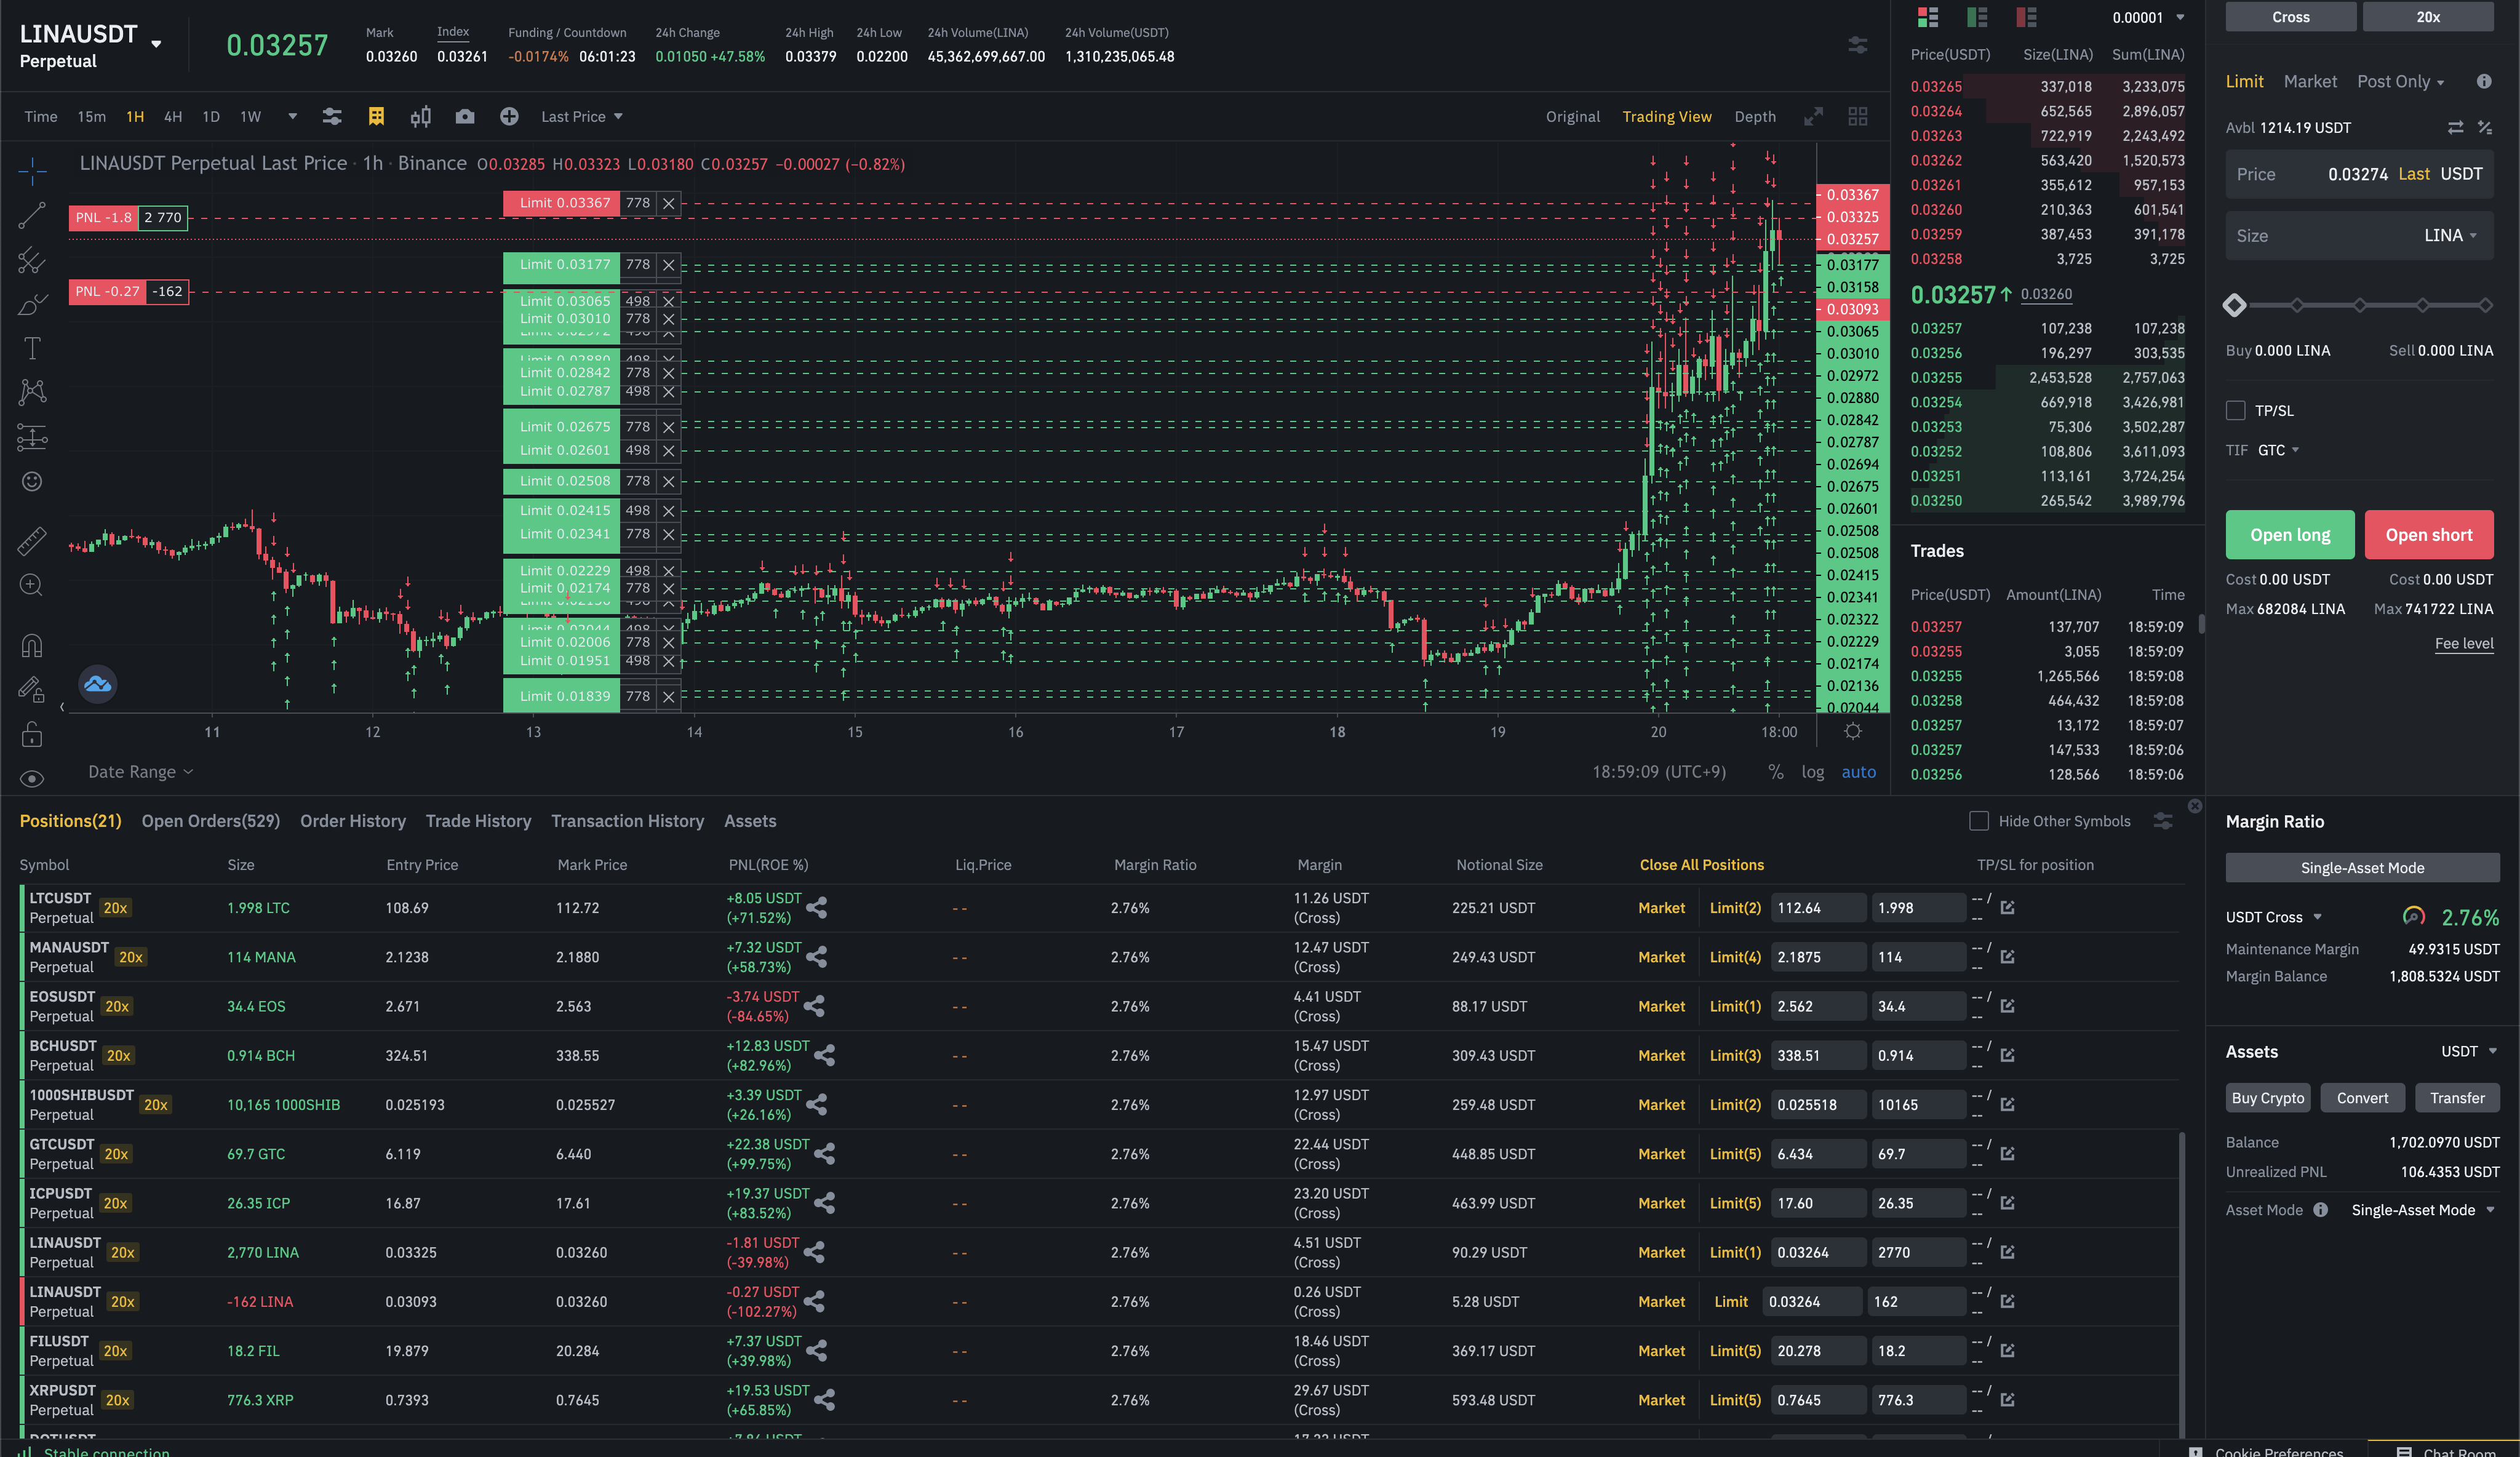Expand the Post Only order type dropdown
The image size is (2520, 1457).
coord(2400,82)
